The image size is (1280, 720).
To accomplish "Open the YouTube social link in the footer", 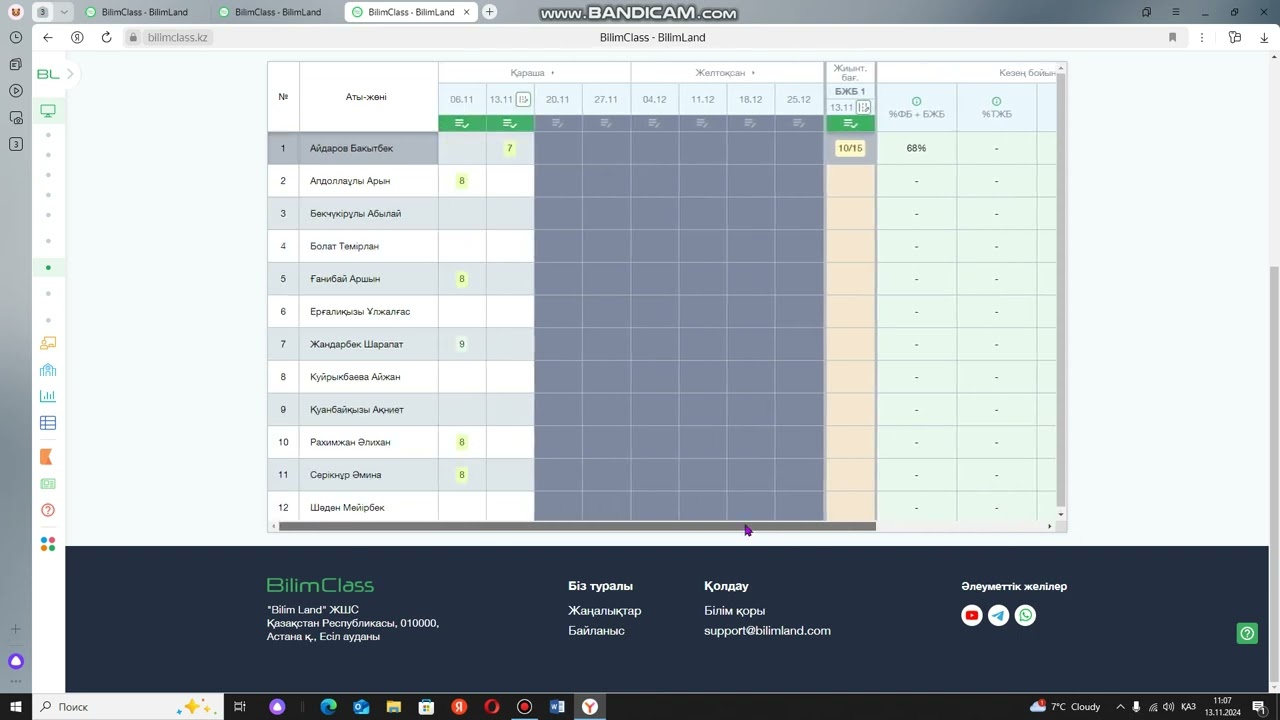I will tap(971, 616).
